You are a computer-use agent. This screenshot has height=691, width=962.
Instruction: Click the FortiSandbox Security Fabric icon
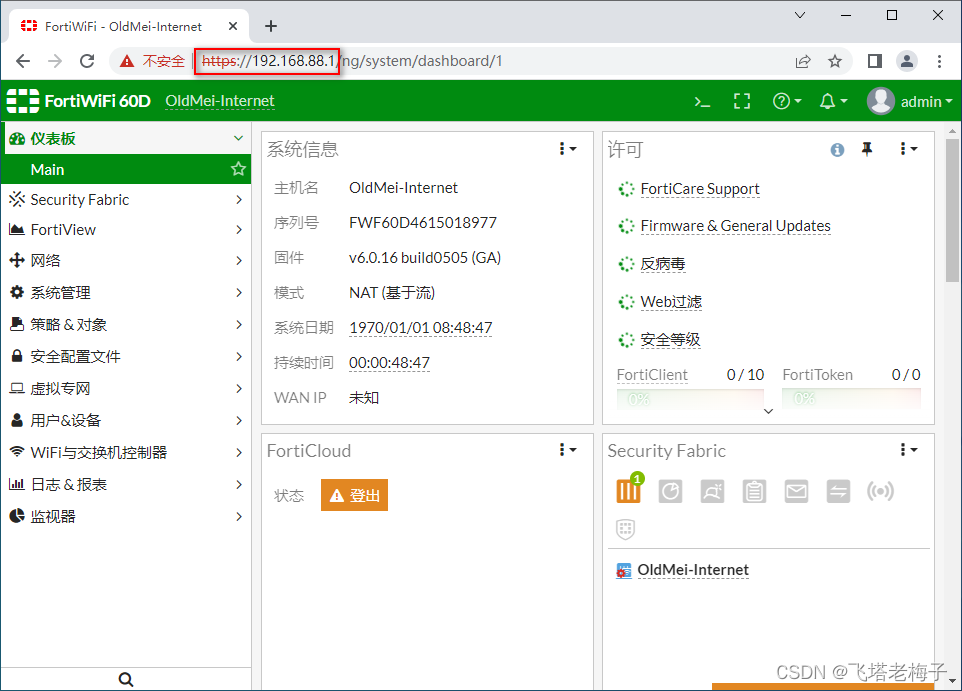point(712,492)
